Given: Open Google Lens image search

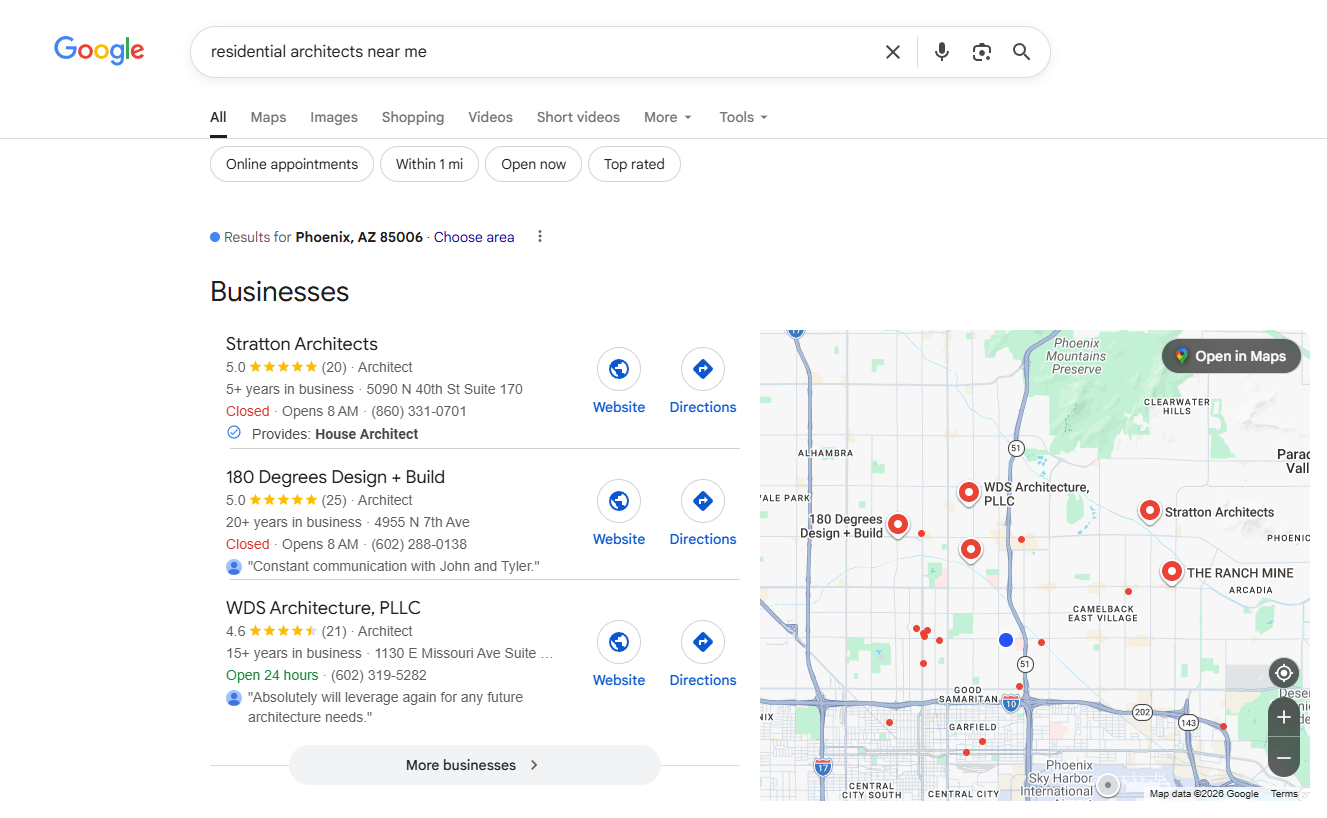Looking at the screenshot, I should pyautogui.click(x=981, y=52).
